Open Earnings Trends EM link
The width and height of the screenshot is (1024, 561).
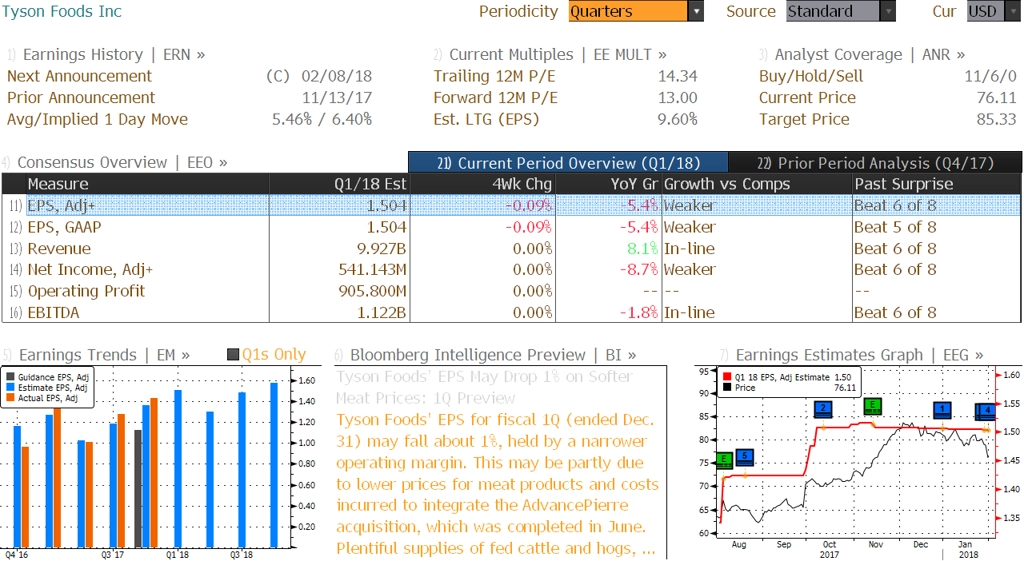(104, 355)
